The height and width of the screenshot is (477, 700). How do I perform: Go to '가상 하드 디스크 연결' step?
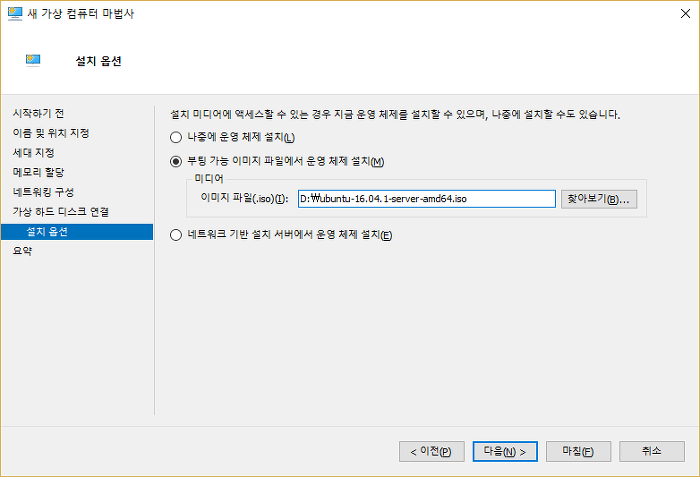click(61, 212)
